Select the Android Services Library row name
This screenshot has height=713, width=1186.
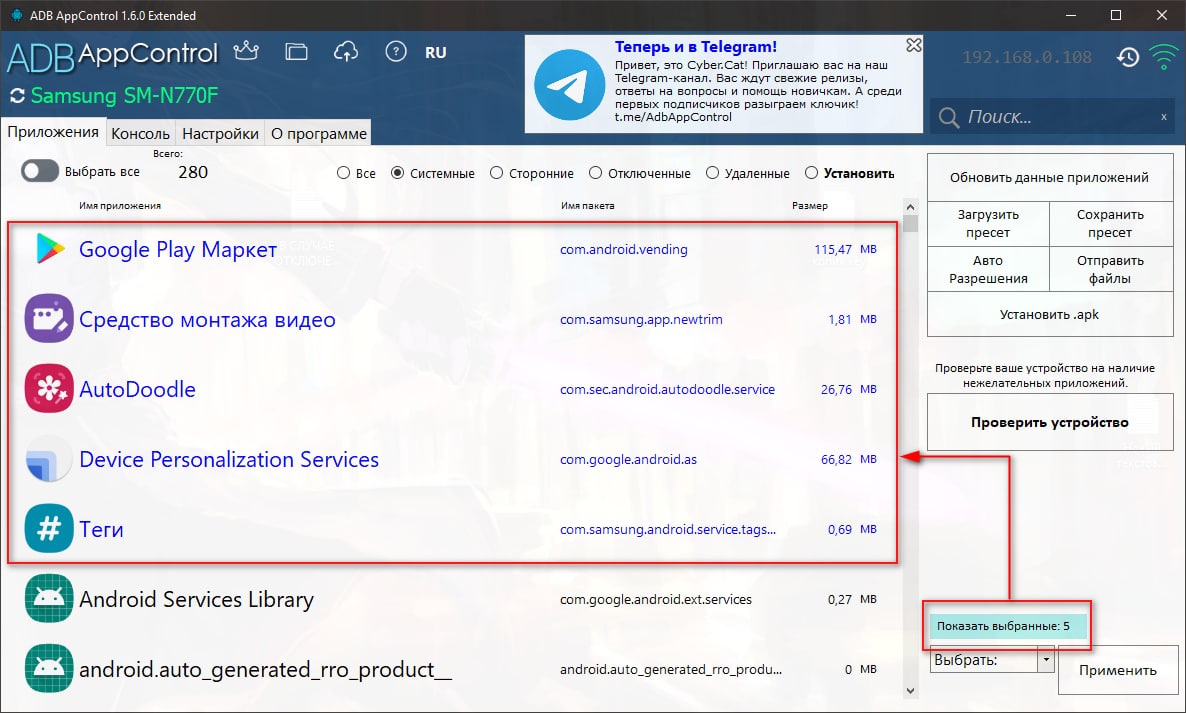(196, 600)
